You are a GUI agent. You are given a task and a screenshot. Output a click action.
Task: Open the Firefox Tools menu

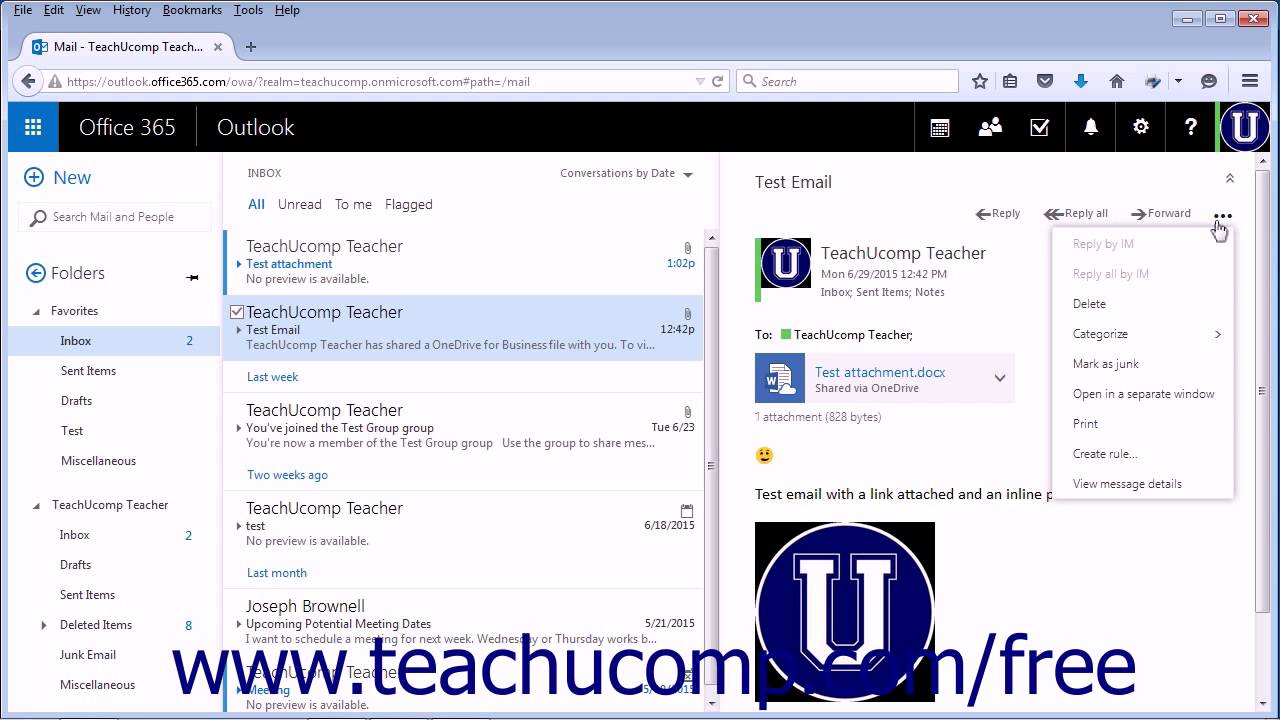click(248, 10)
